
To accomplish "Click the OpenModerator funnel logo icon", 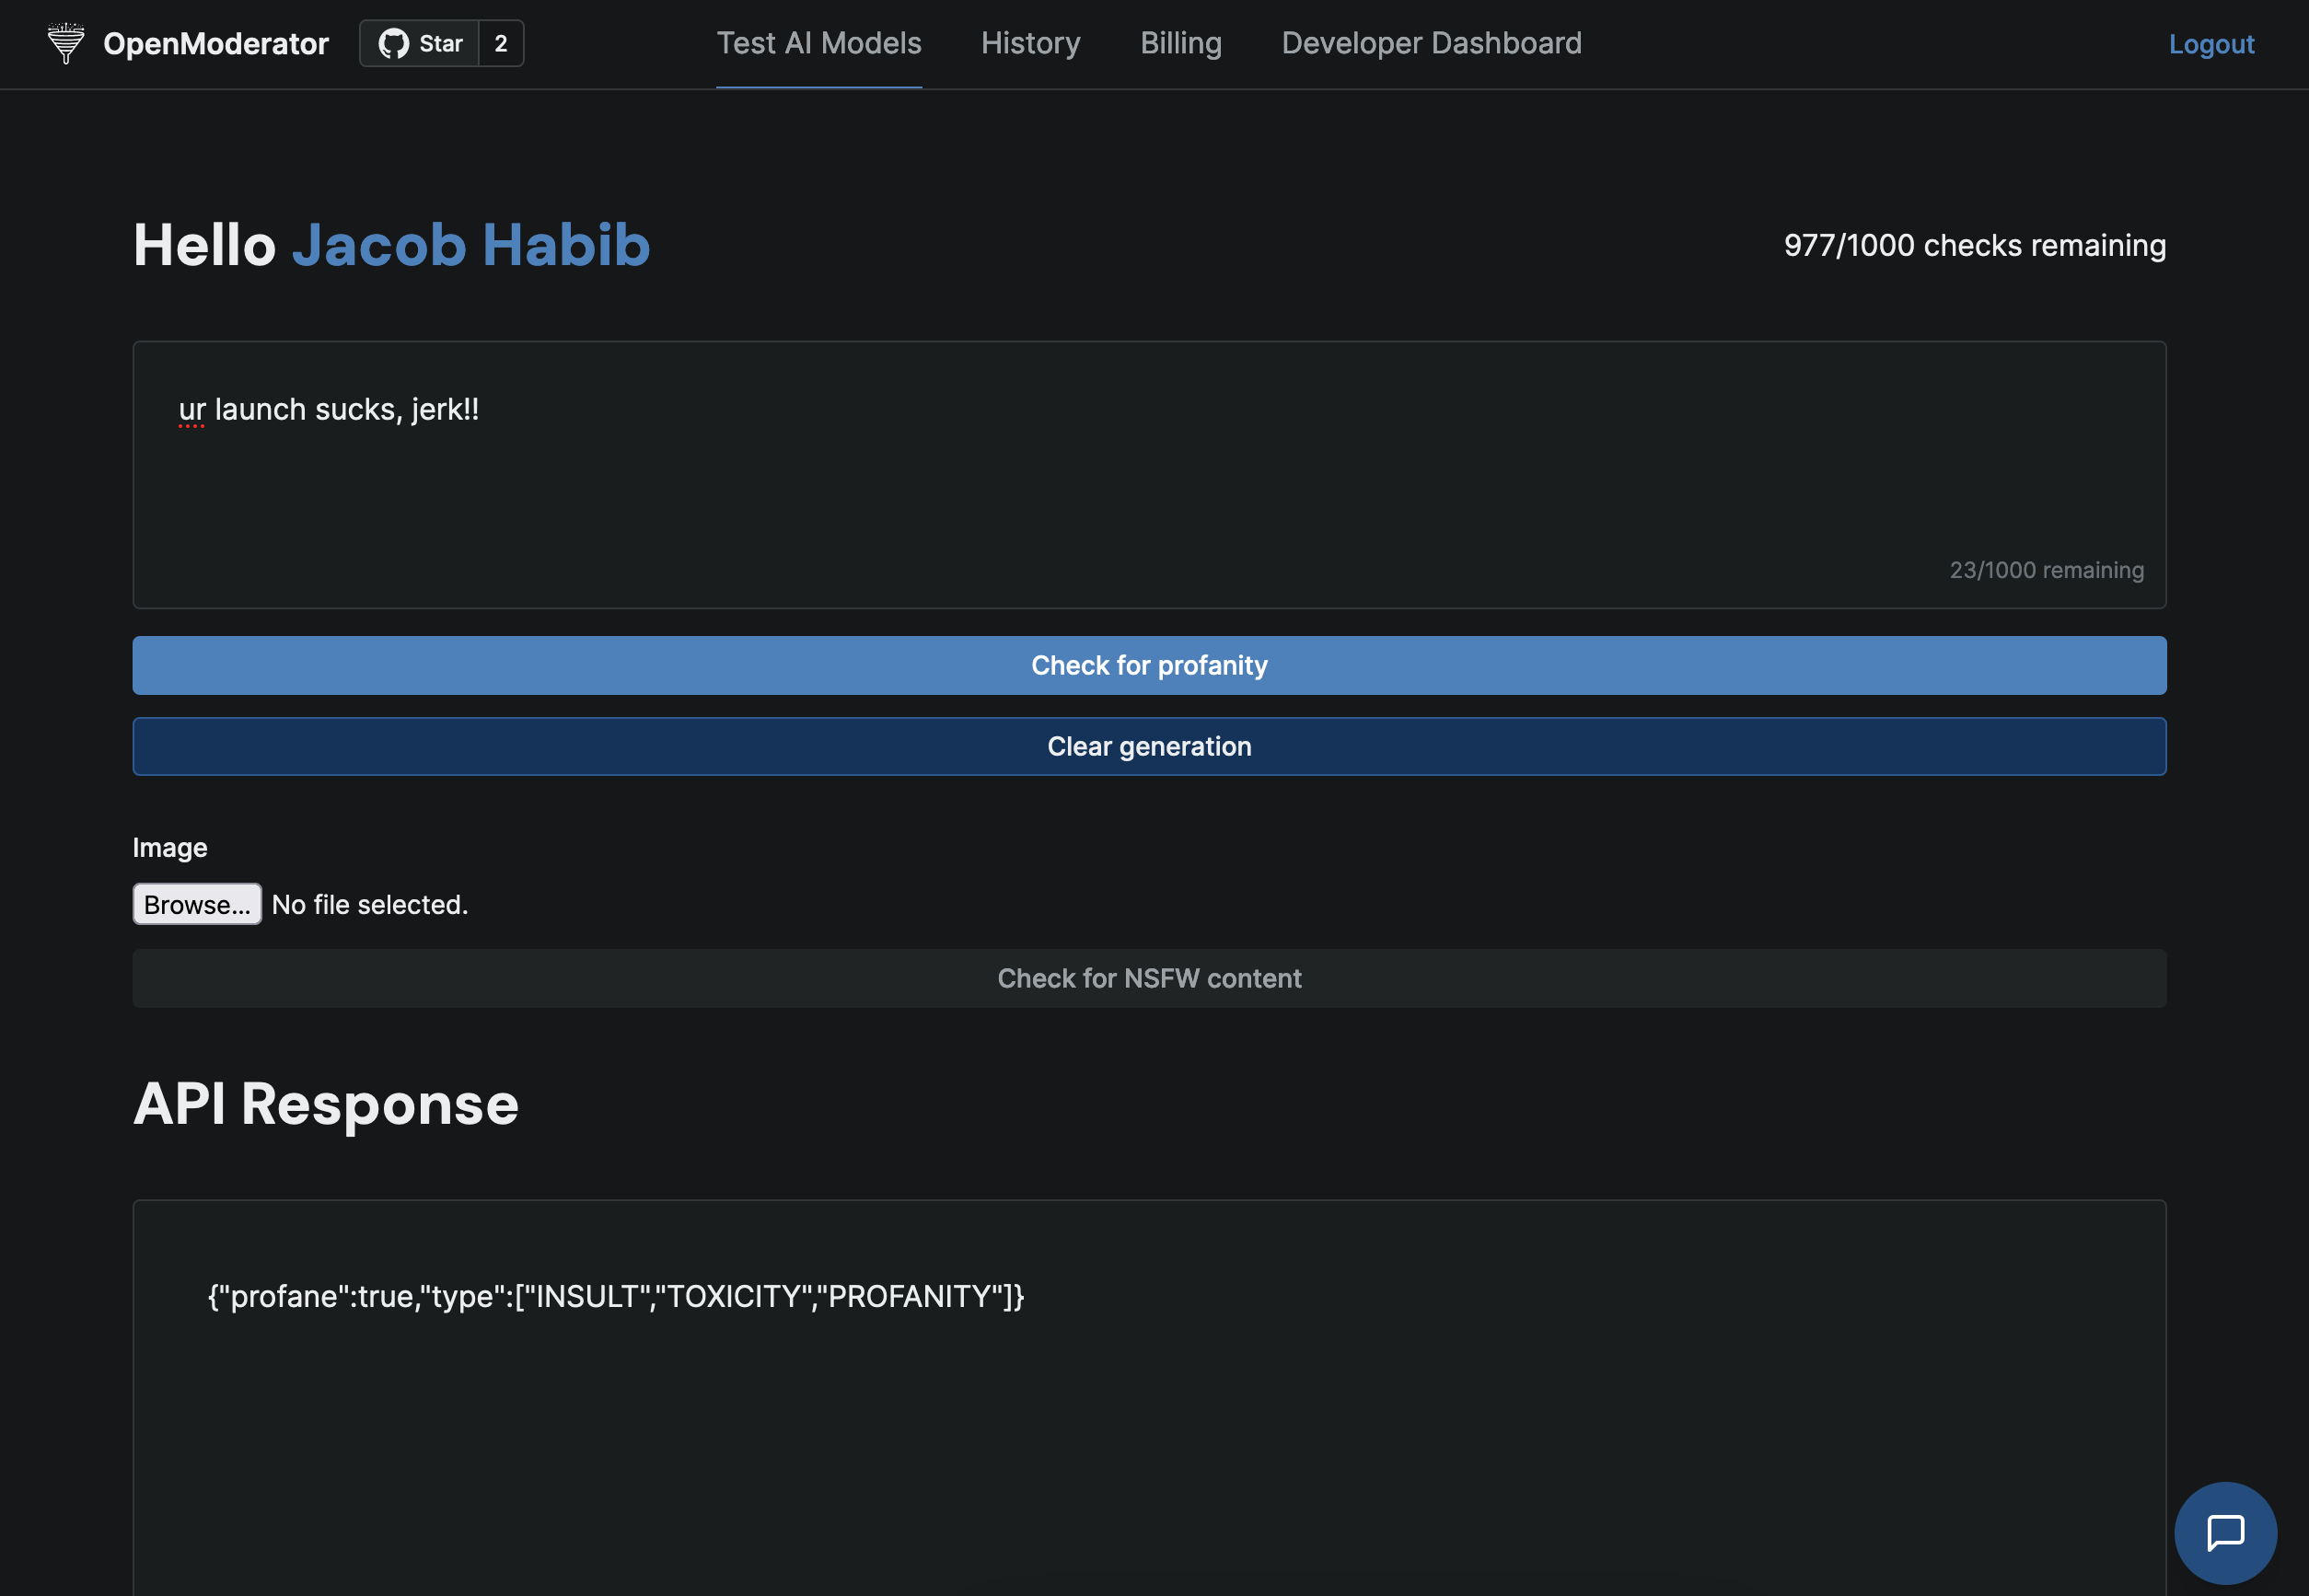I will [x=66, y=43].
